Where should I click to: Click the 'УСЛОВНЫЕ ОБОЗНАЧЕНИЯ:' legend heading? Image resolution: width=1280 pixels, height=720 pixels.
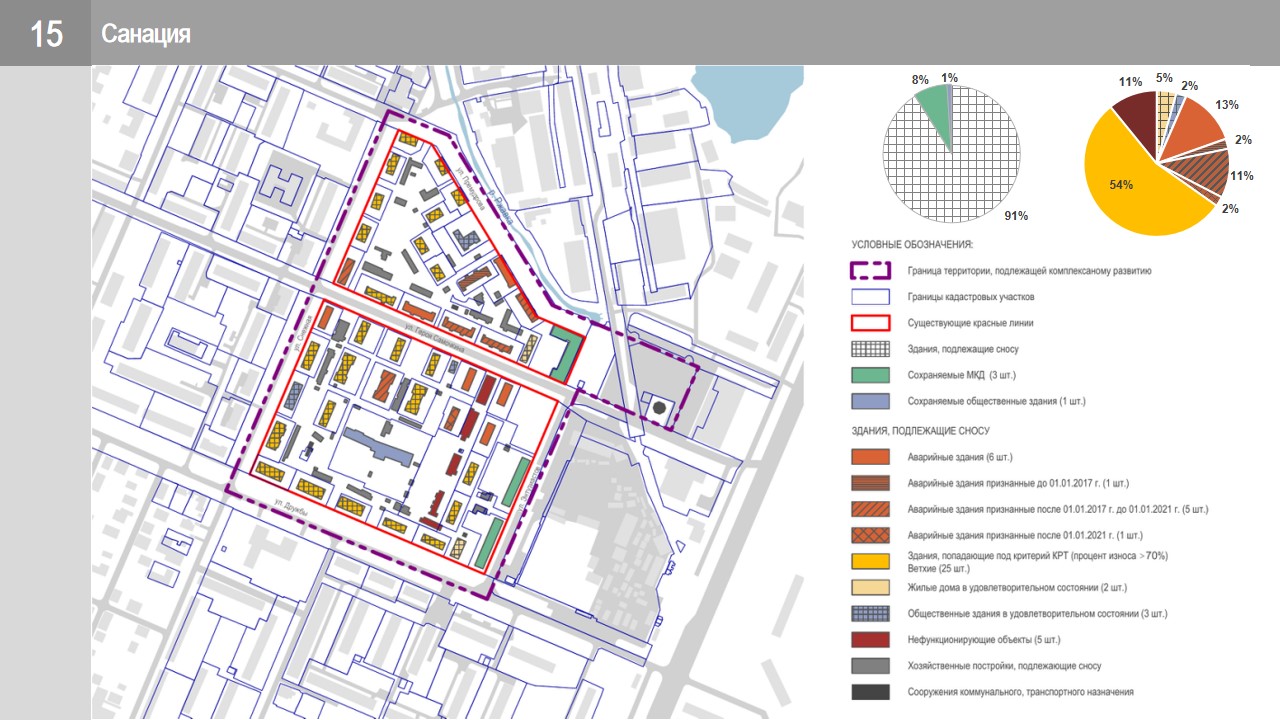click(912, 244)
